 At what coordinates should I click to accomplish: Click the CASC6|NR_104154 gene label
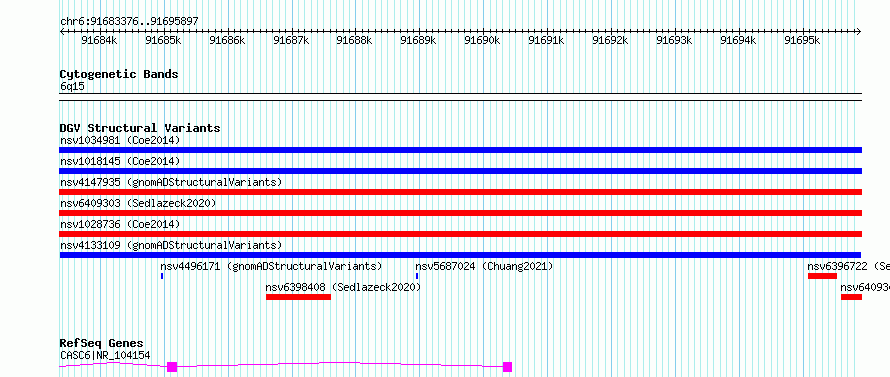click(x=105, y=355)
